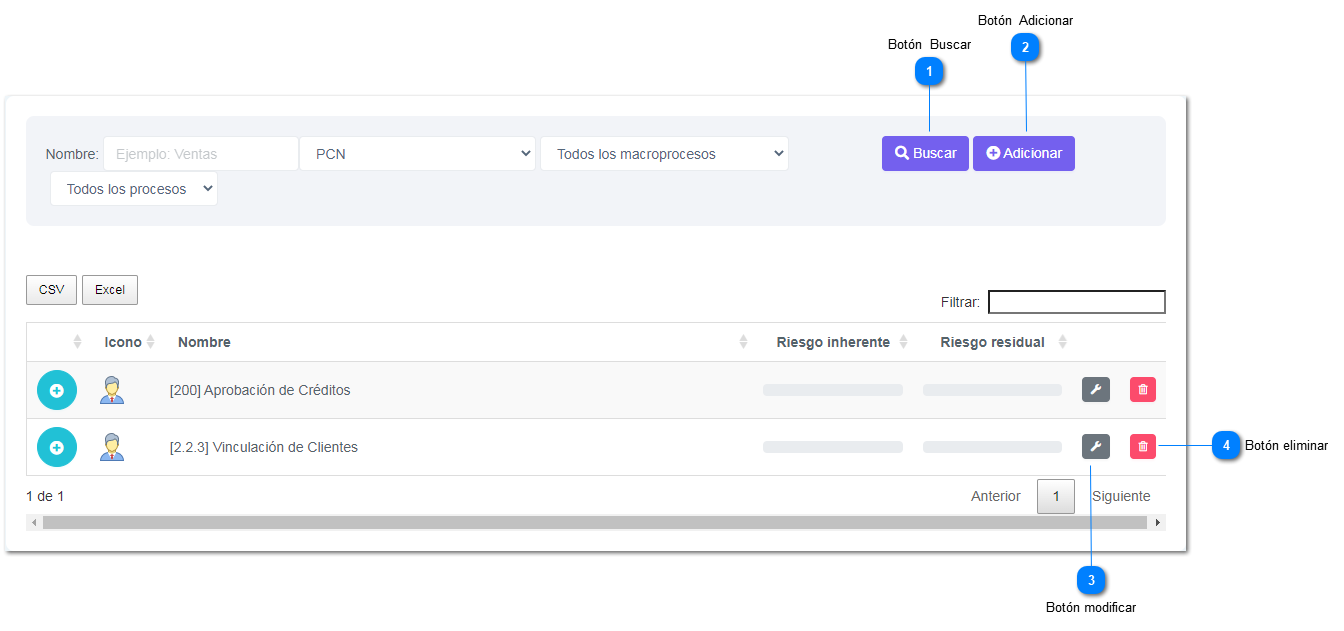Select page 1 in the pagination

tap(1056, 496)
